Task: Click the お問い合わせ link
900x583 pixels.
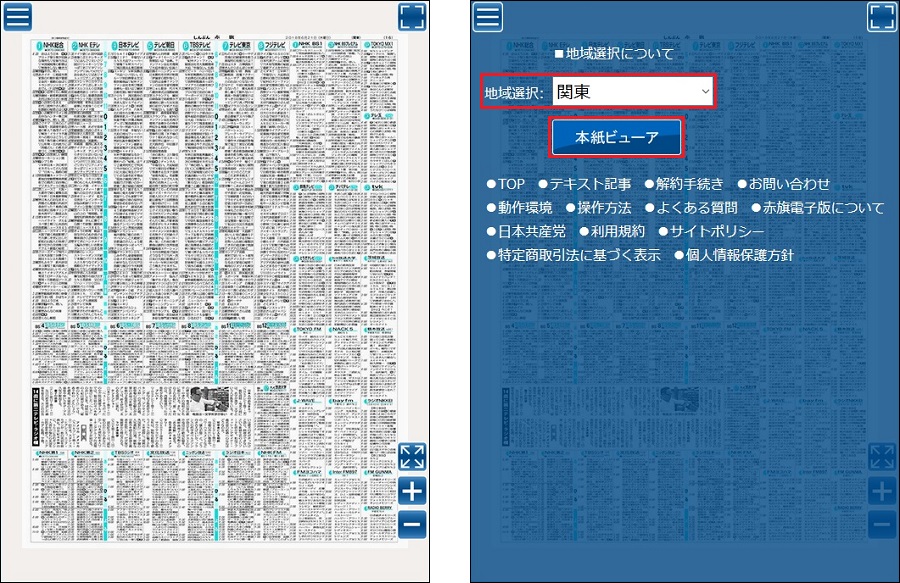Action: [x=789, y=184]
